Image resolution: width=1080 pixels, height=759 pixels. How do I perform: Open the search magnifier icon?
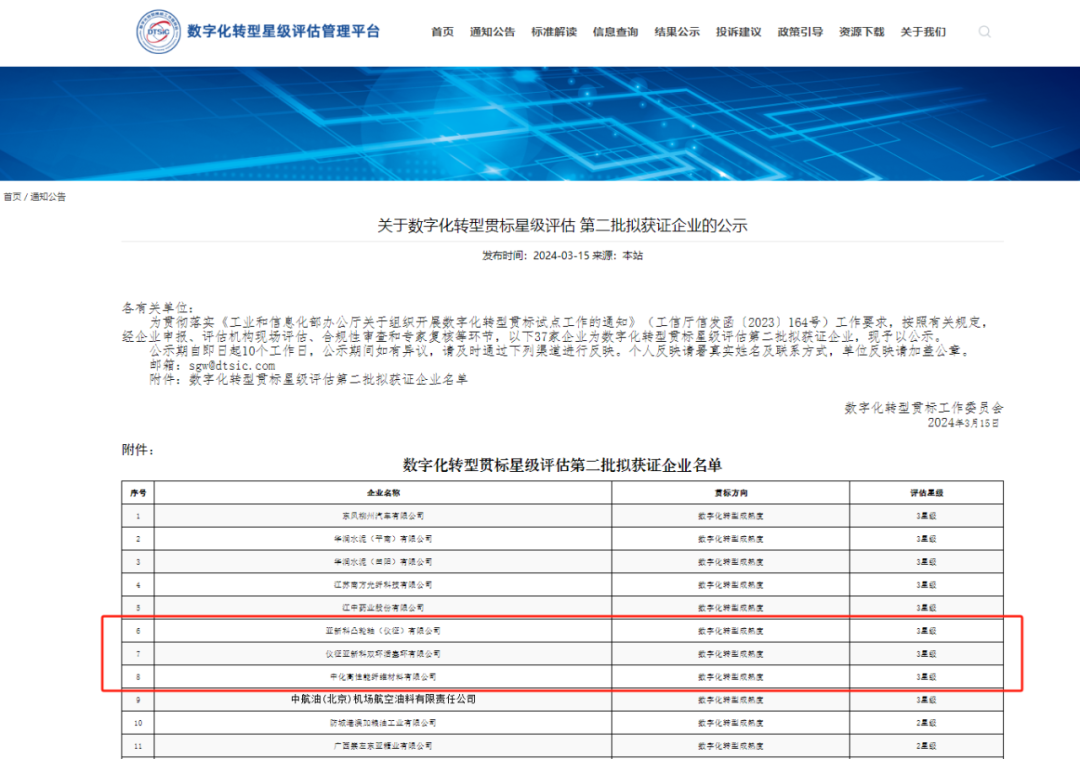pyautogui.click(x=984, y=32)
